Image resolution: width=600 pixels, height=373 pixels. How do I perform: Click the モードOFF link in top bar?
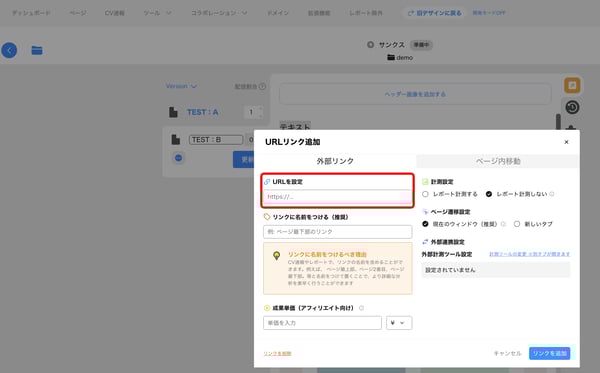489,13
